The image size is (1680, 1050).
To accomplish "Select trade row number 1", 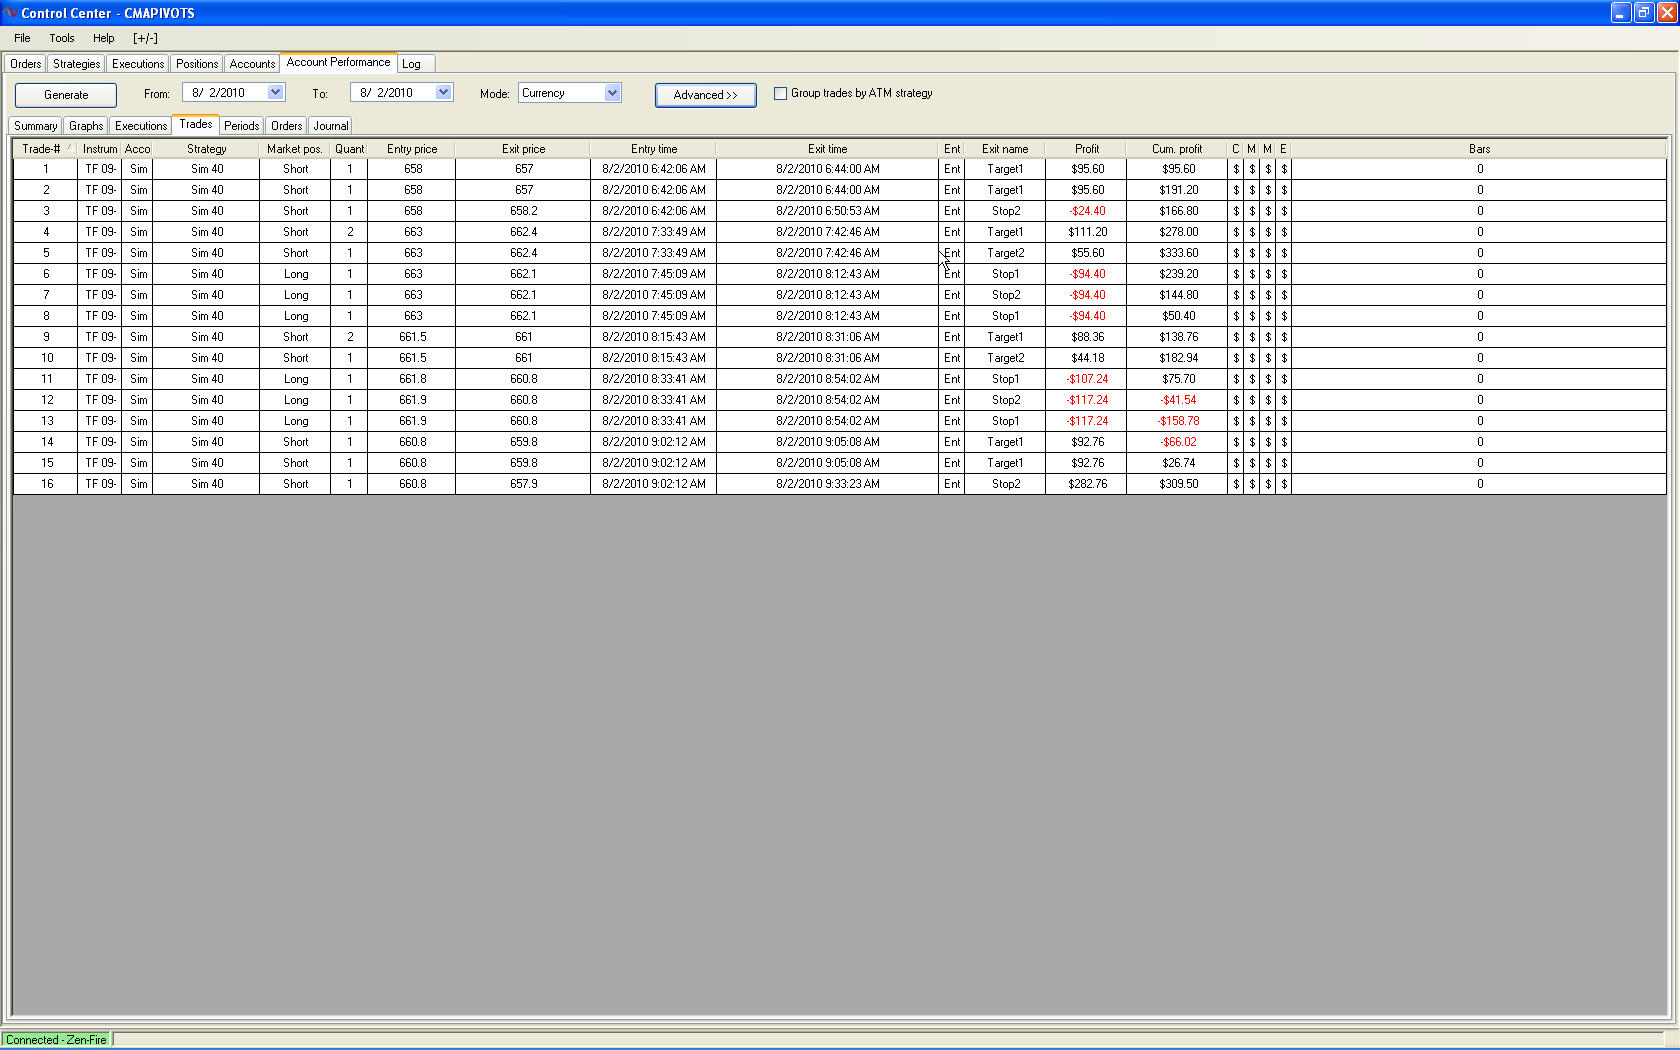I will pos(840,169).
